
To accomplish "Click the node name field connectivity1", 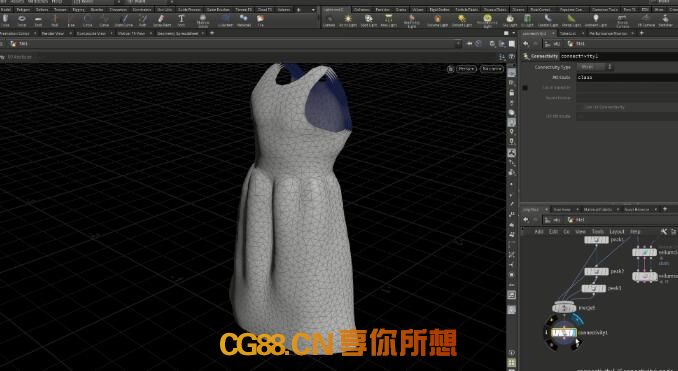I will click(x=619, y=56).
